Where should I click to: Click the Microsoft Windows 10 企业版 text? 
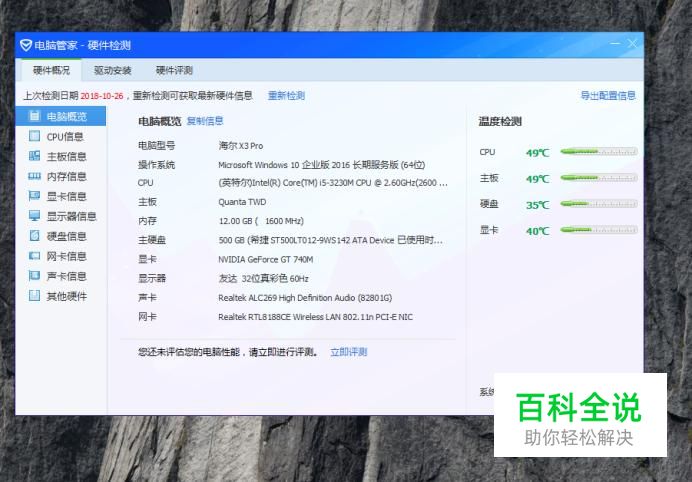(322, 165)
